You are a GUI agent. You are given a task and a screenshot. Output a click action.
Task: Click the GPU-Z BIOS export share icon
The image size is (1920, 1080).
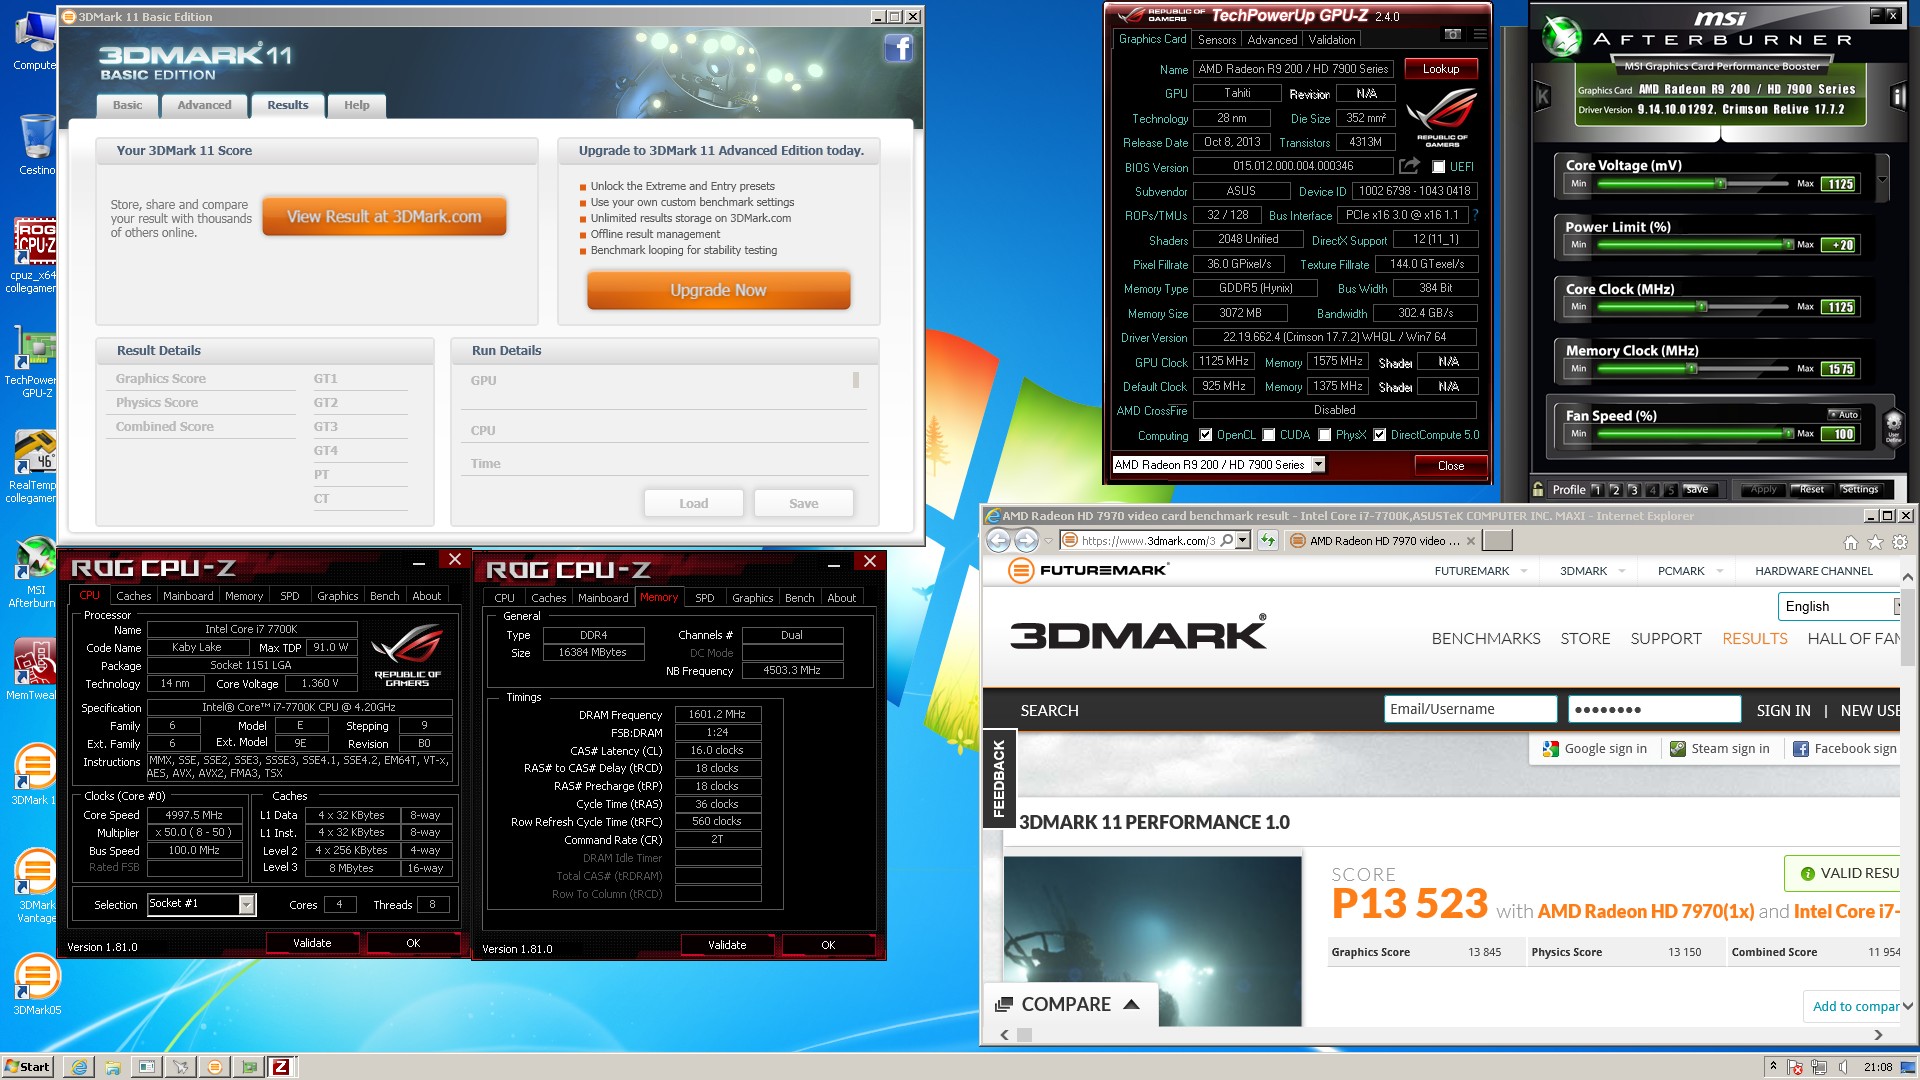point(1409,166)
